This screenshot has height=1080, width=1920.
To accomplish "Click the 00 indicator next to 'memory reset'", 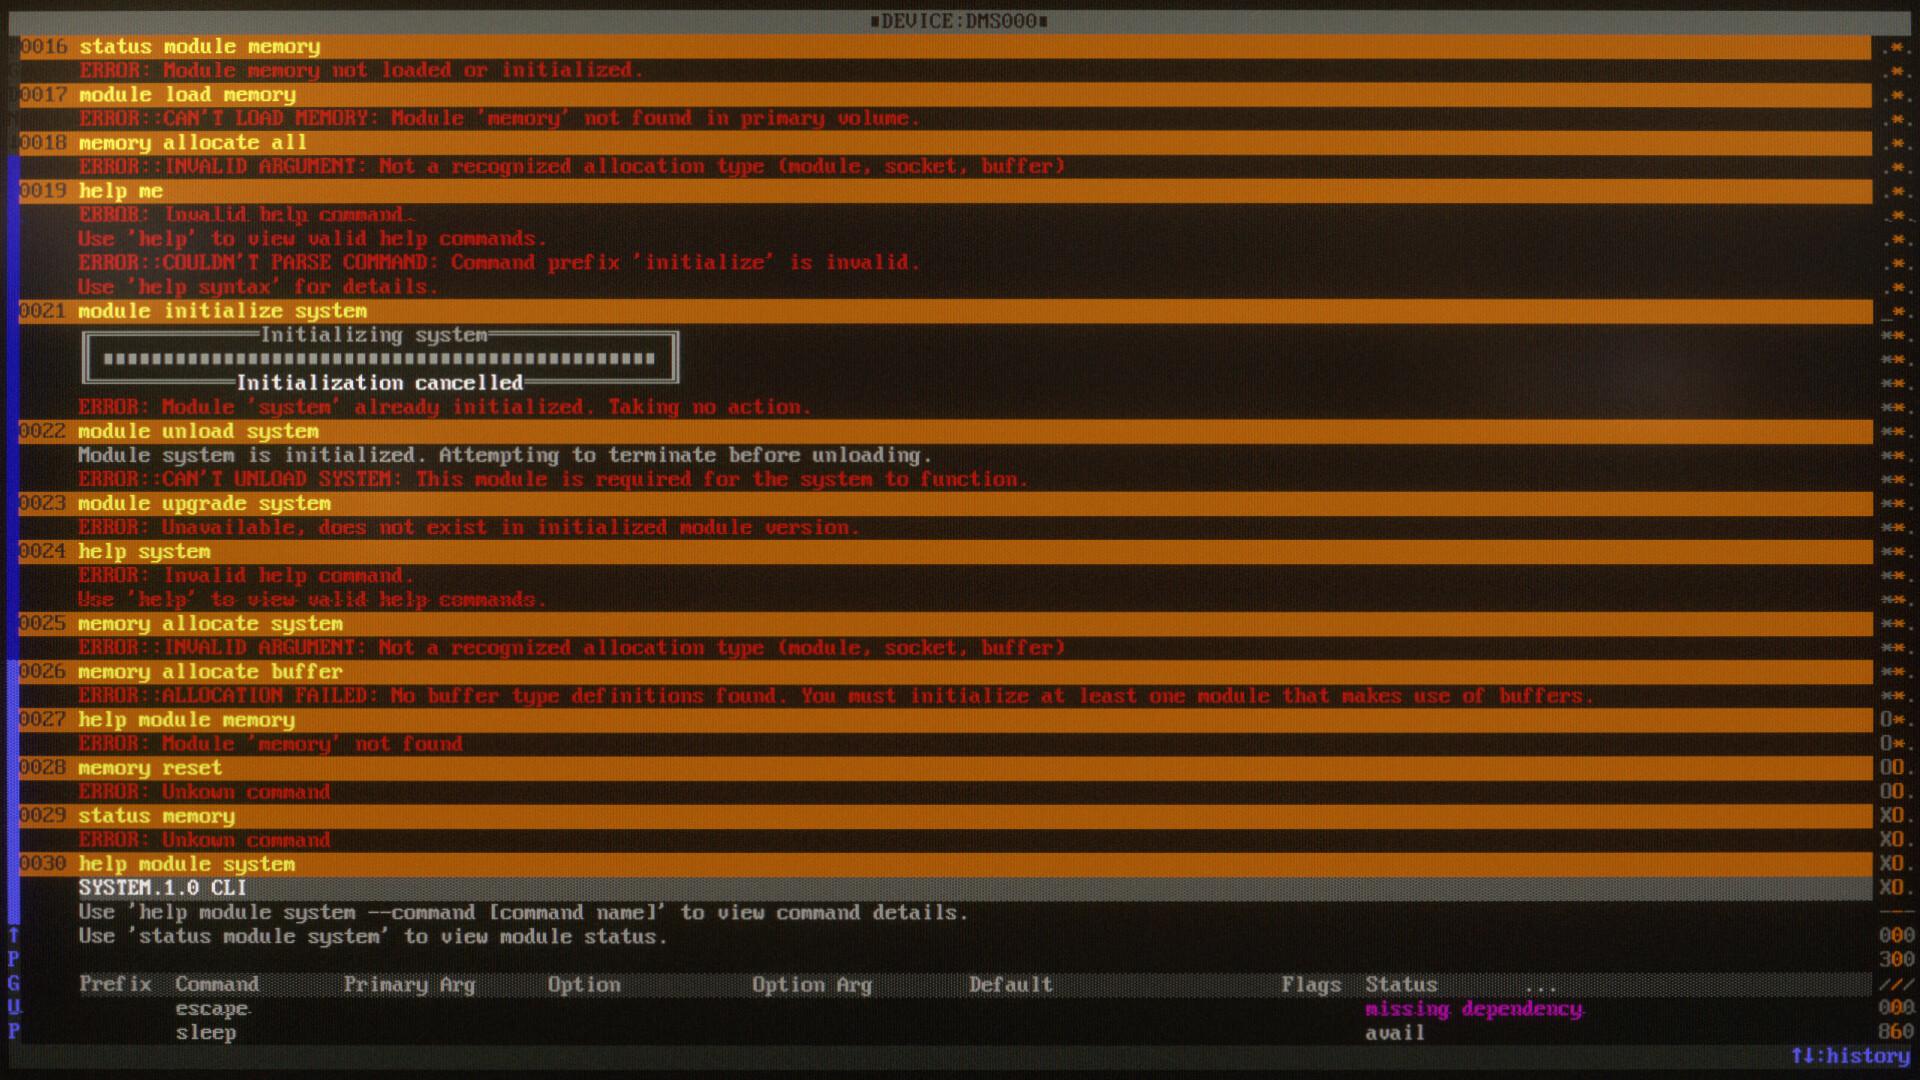I will coord(1893,768).
